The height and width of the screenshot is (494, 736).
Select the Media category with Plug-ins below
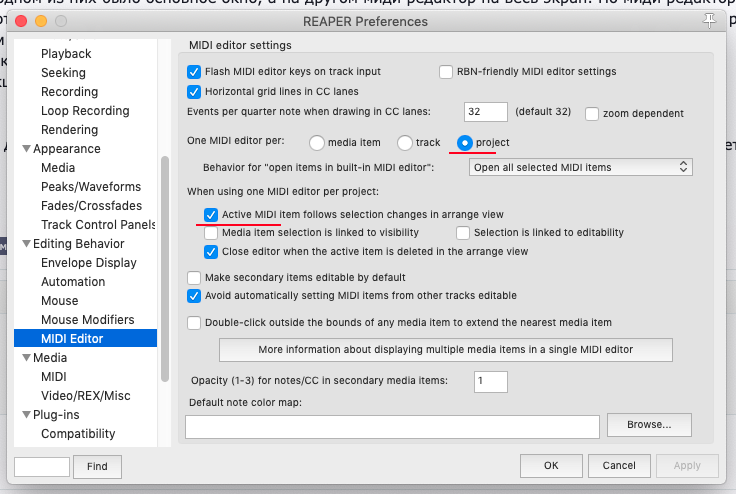click(x=50, y=358)
